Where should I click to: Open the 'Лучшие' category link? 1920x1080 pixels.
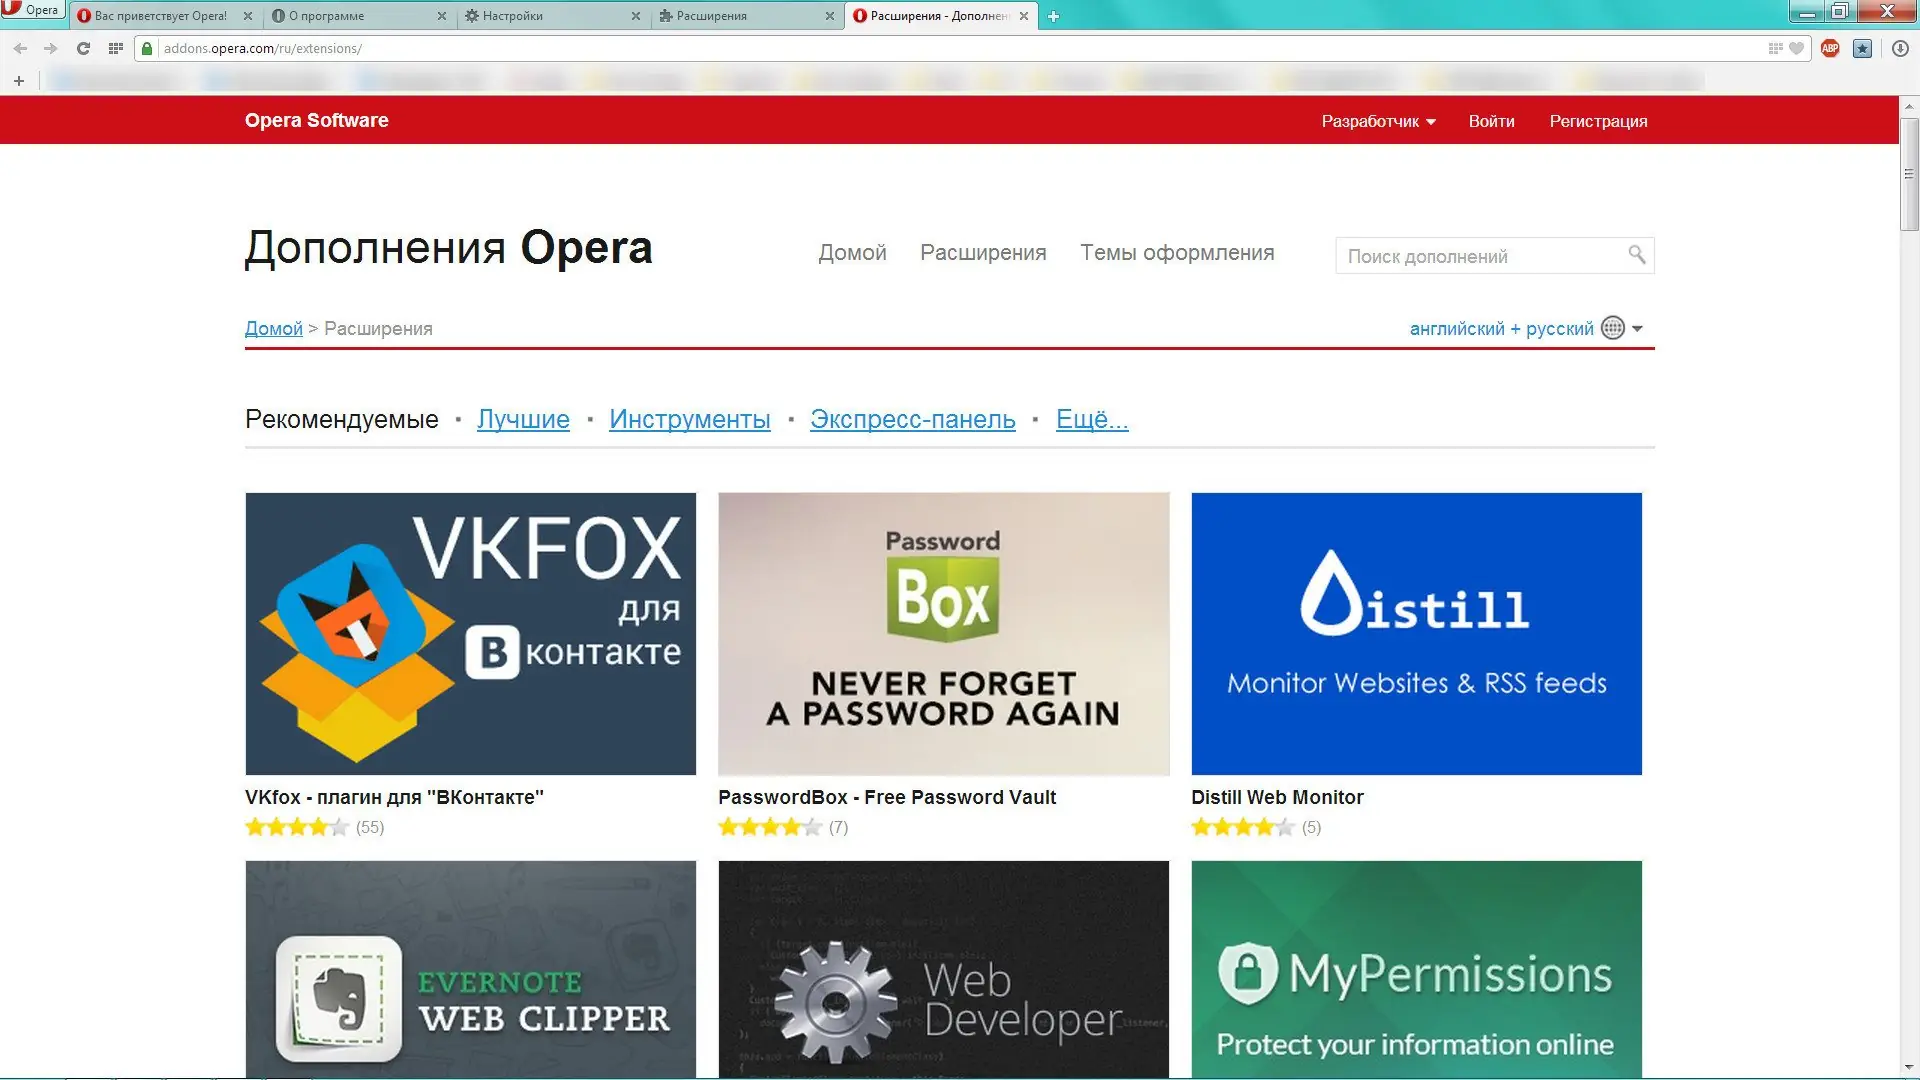point(523,419)
